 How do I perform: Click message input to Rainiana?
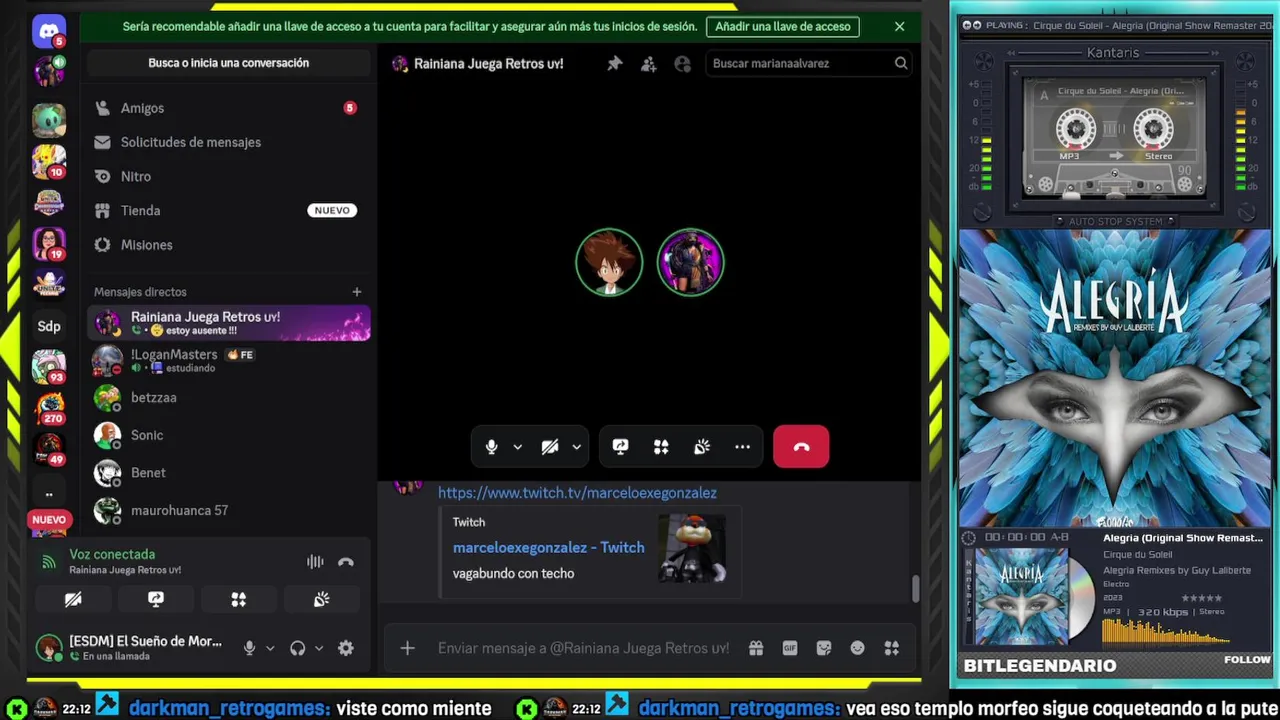583,648
